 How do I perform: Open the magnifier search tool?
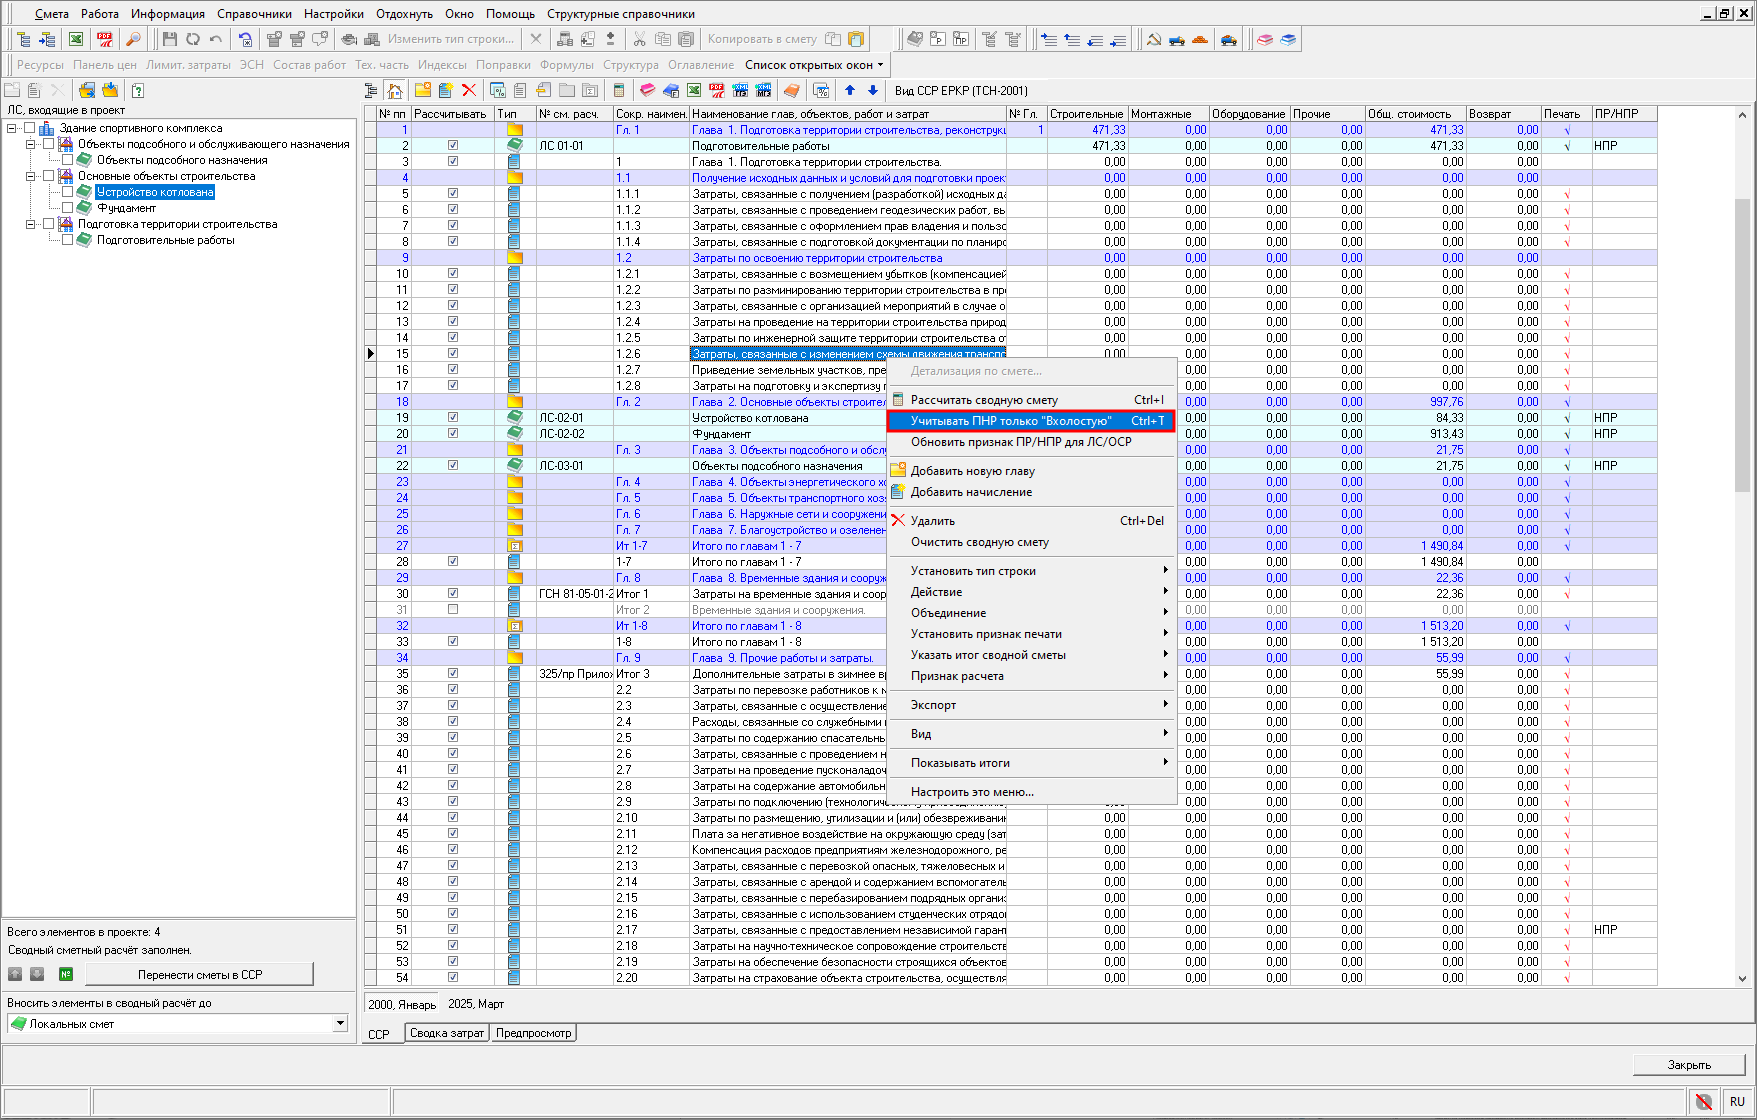click(133, 39)
